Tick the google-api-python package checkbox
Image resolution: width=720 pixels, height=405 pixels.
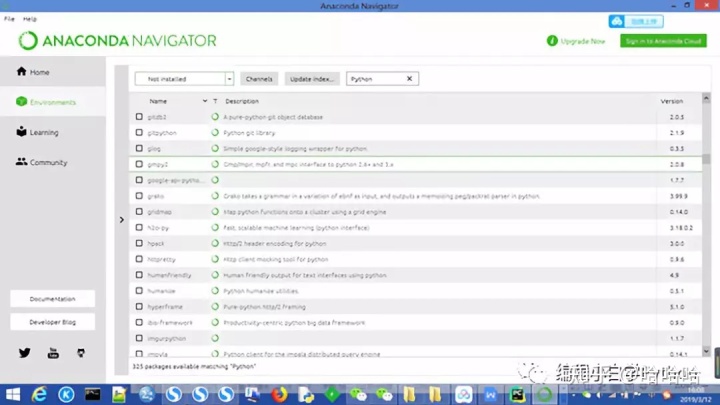click(x=139, y=180)
